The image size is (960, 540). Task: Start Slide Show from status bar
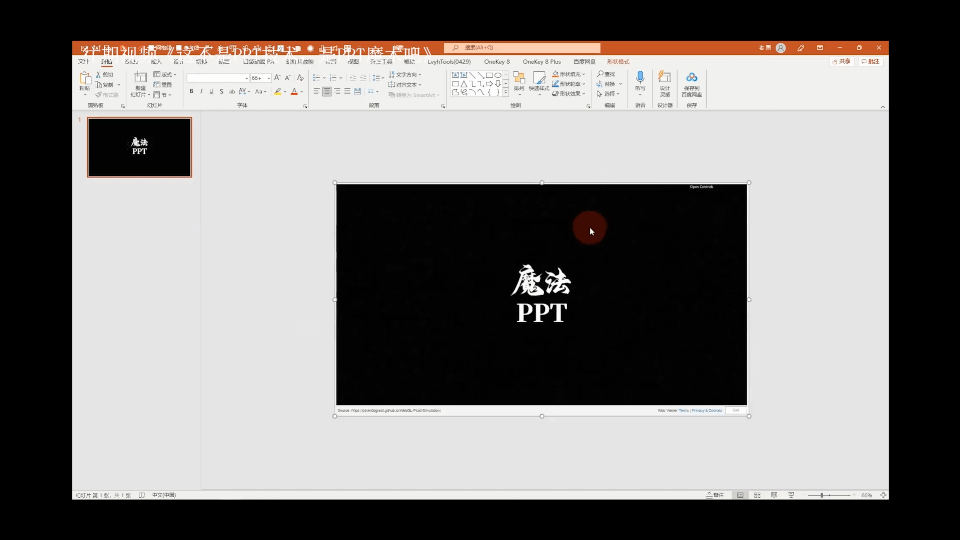[791, 495]
